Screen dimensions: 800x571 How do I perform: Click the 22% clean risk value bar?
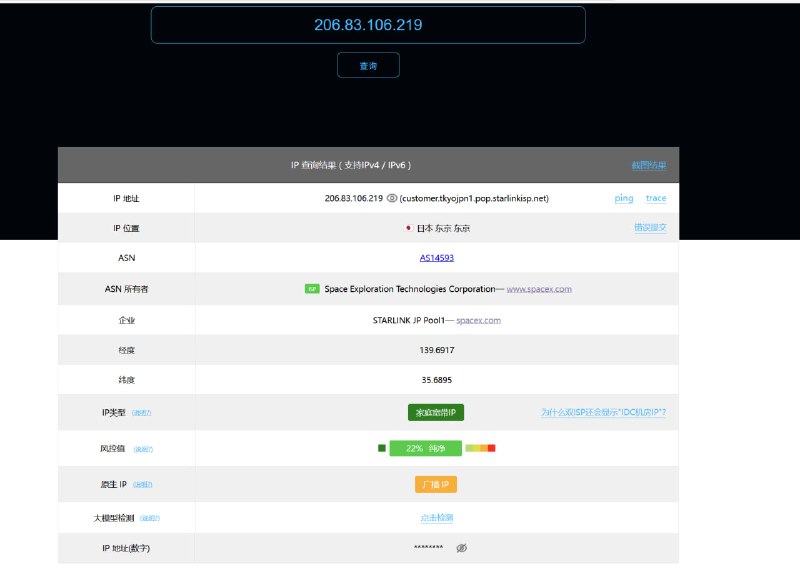tap(425, 449)
